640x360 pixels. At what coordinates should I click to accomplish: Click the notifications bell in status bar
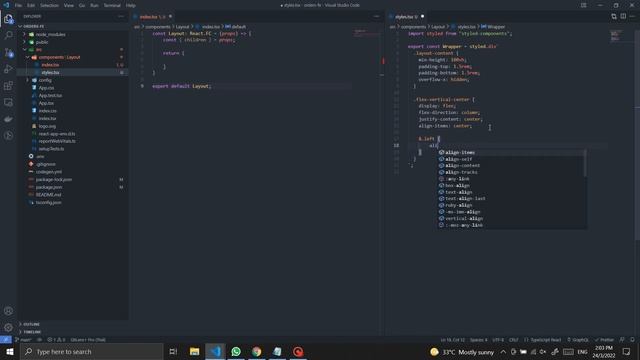point(632,340)
